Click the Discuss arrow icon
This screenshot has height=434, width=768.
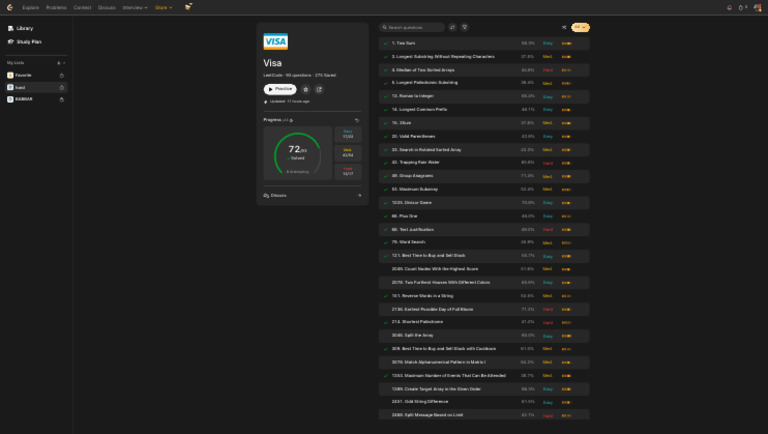[x=359, y=195]
